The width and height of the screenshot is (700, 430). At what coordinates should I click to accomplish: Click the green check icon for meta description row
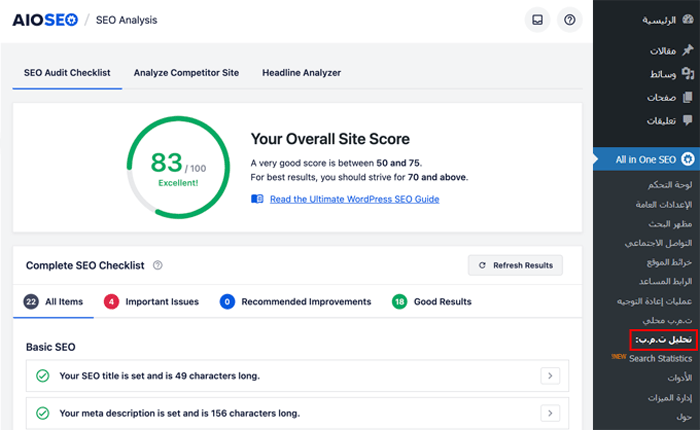[x=43, y=413]
